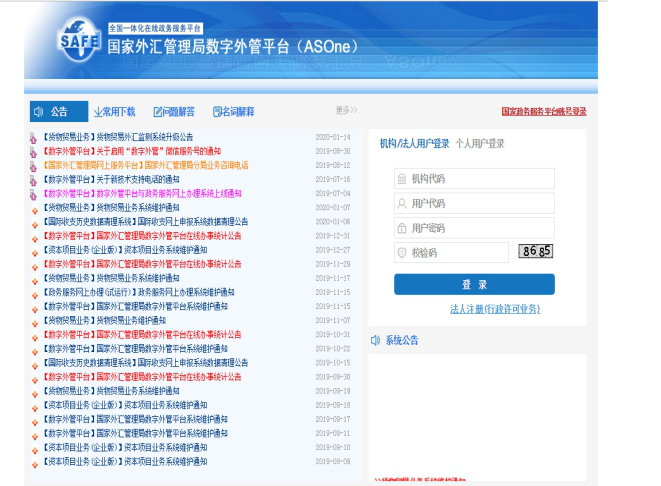Click the orange bullet on the 2019-12-27 row

[x=35, y=253]
